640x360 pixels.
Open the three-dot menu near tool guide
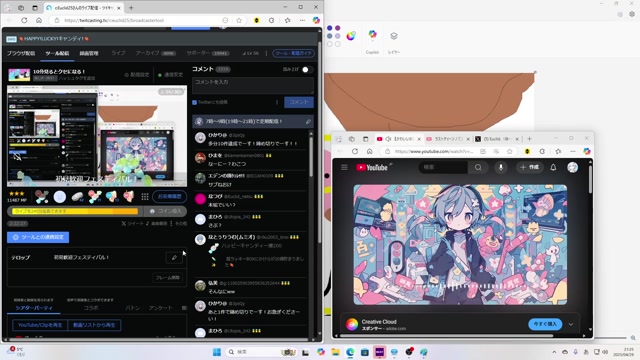267,53
